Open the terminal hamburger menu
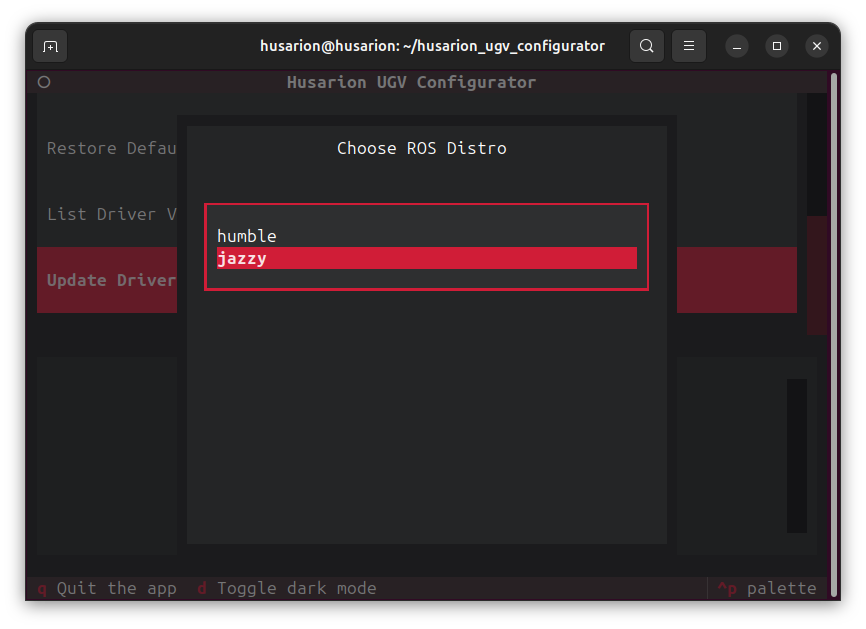The image size is (866, 629). pyautogui.click(x=689, y=46)
